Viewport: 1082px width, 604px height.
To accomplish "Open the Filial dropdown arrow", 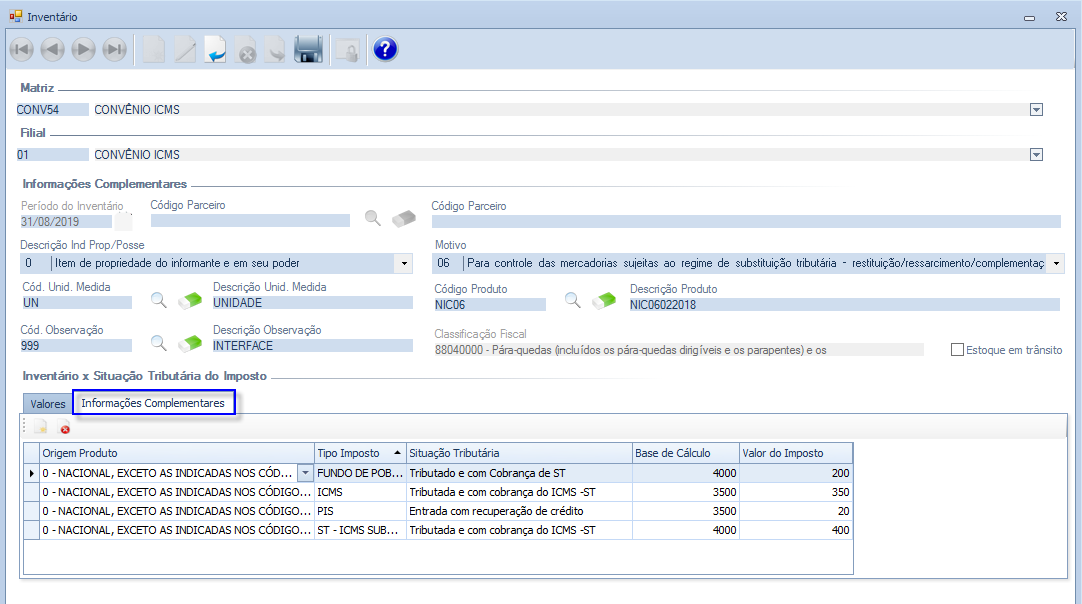I will (x=1036, y=155).
